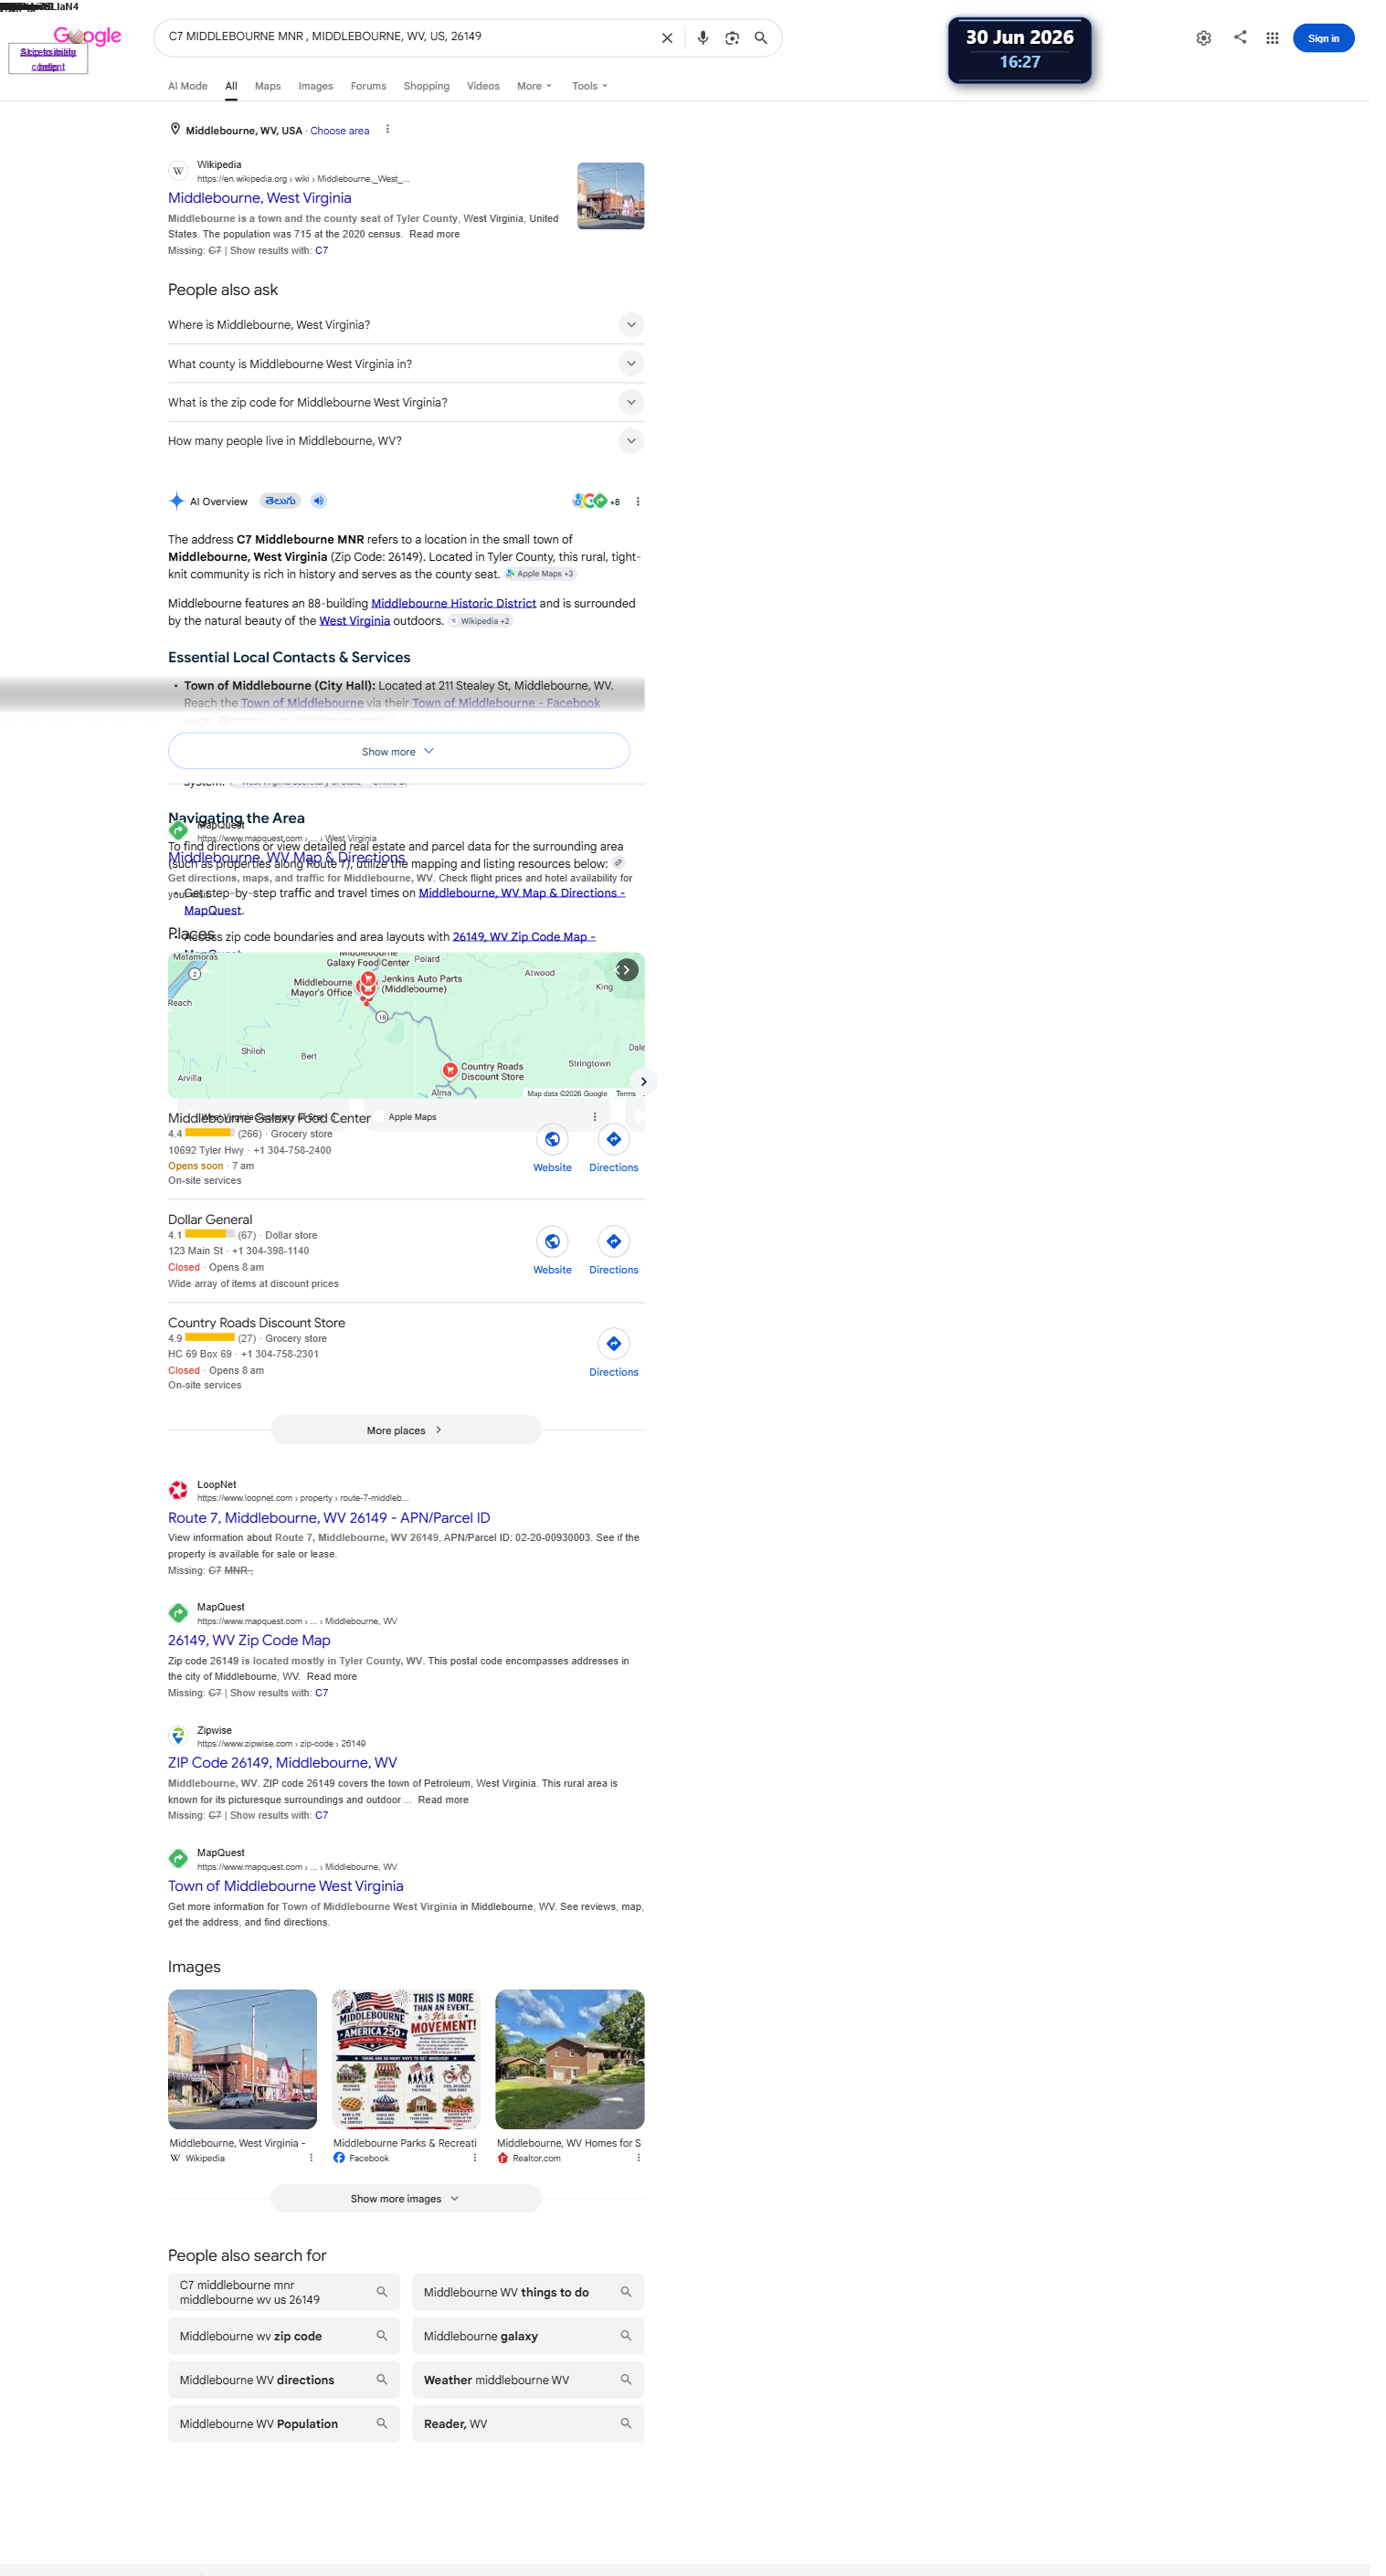Open location options menu beside Choose area
Image resolution: width=1386 pixels, height=2576 pixels.
(x=388, y=129)
